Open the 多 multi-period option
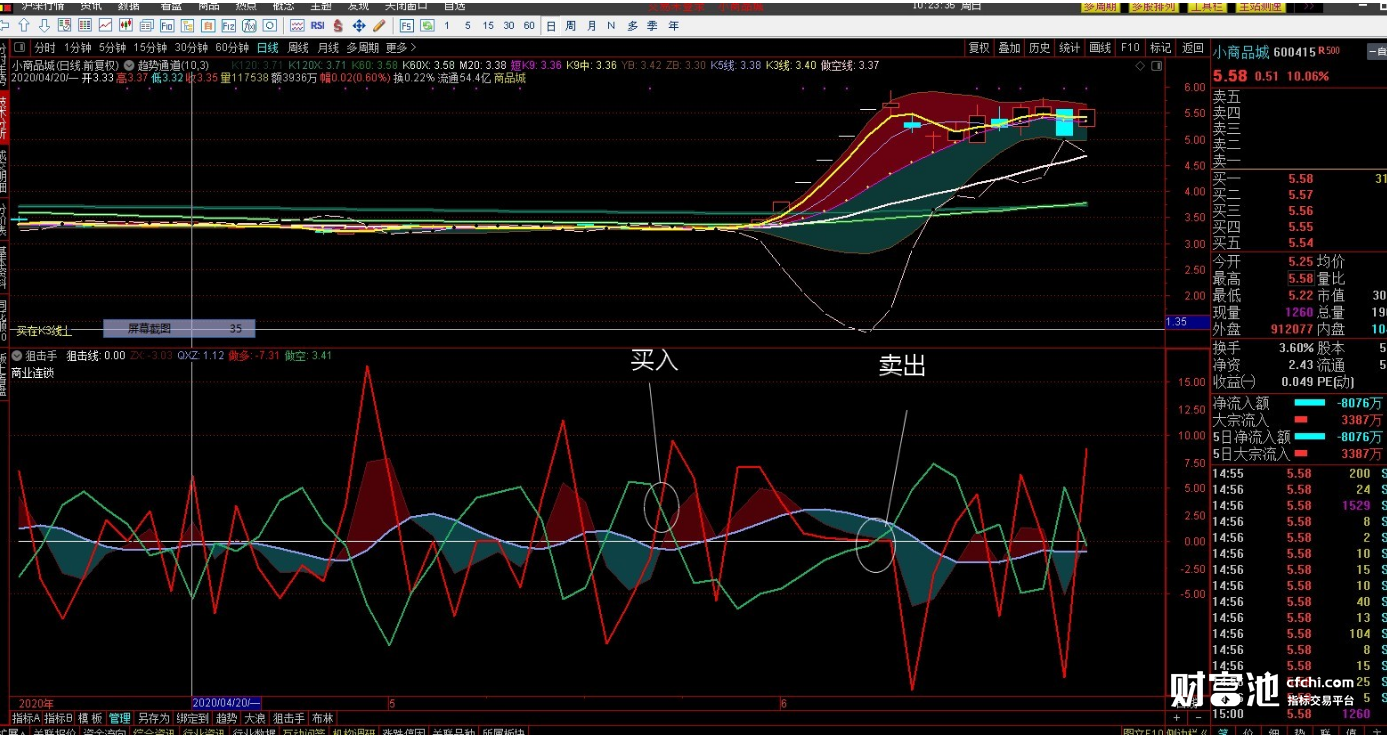Screen dimensions: 1387x736 tap(632, 25)
